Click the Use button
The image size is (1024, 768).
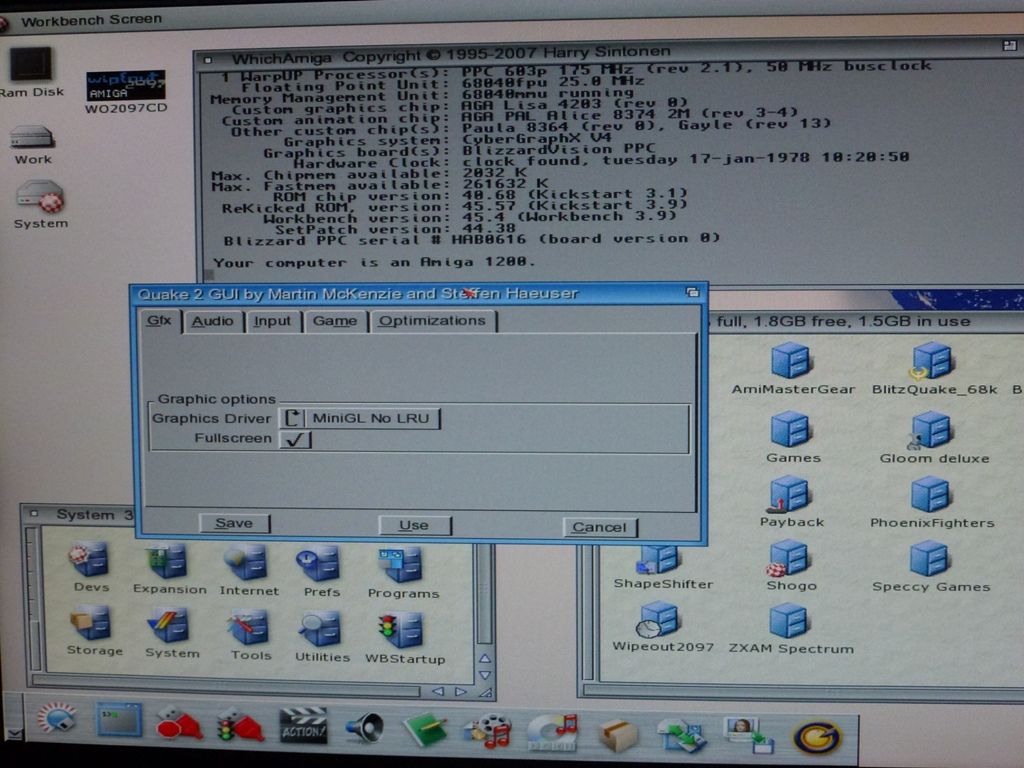414,525
